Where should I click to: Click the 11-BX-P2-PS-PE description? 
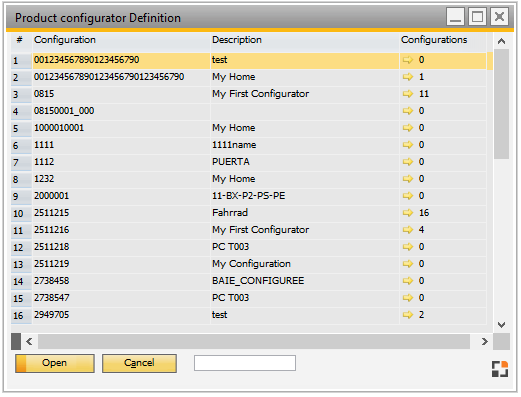305,196
